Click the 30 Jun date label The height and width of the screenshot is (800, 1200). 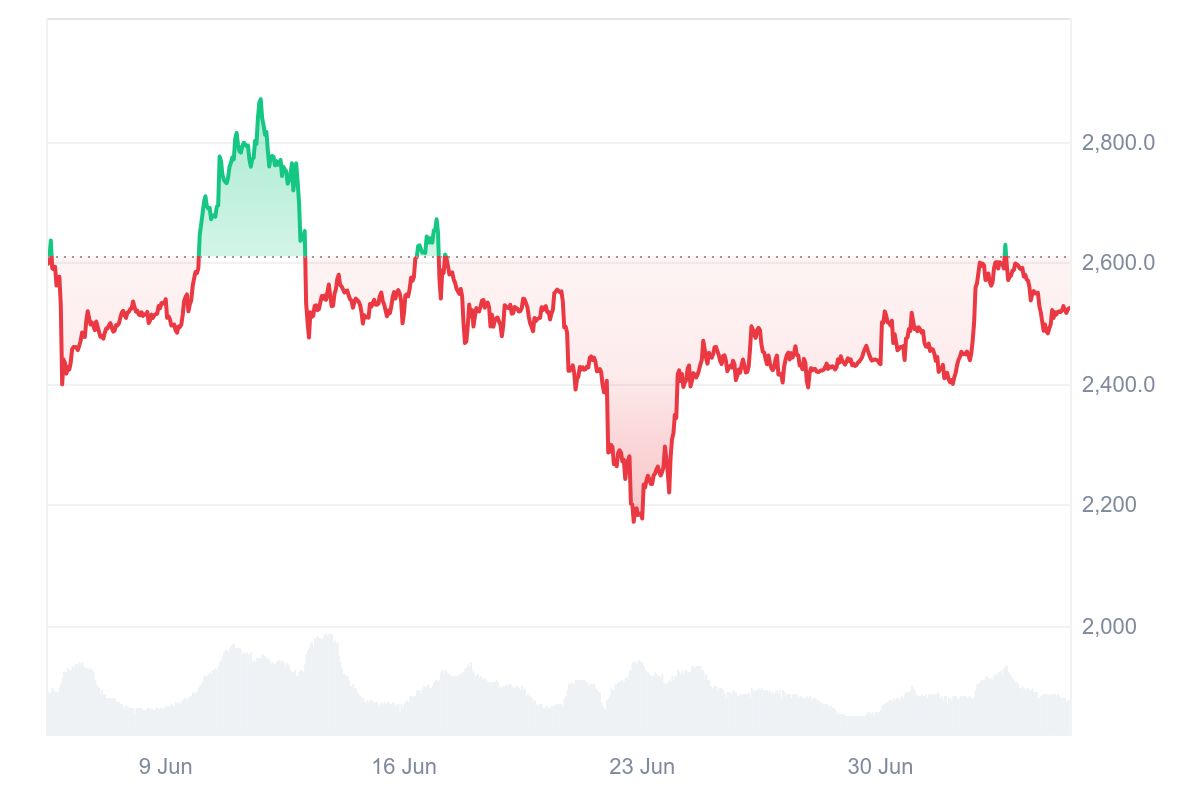(880, 767)
